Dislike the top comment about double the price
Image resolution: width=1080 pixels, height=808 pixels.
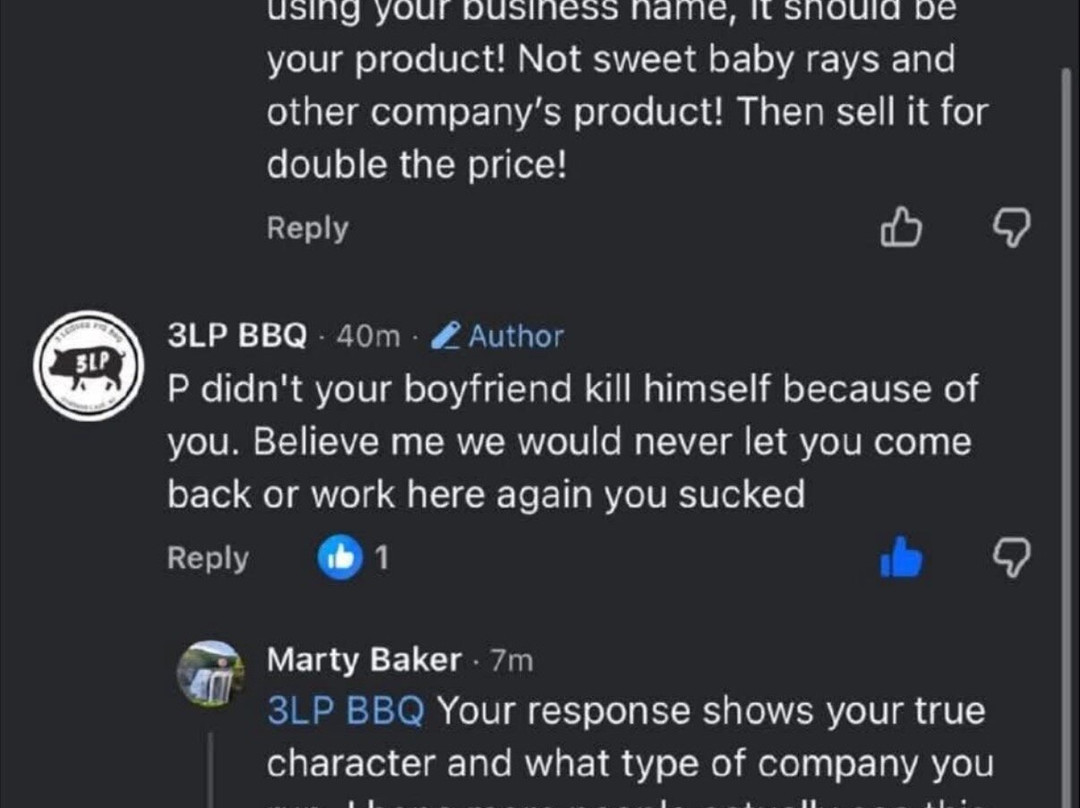(1011, 229)
